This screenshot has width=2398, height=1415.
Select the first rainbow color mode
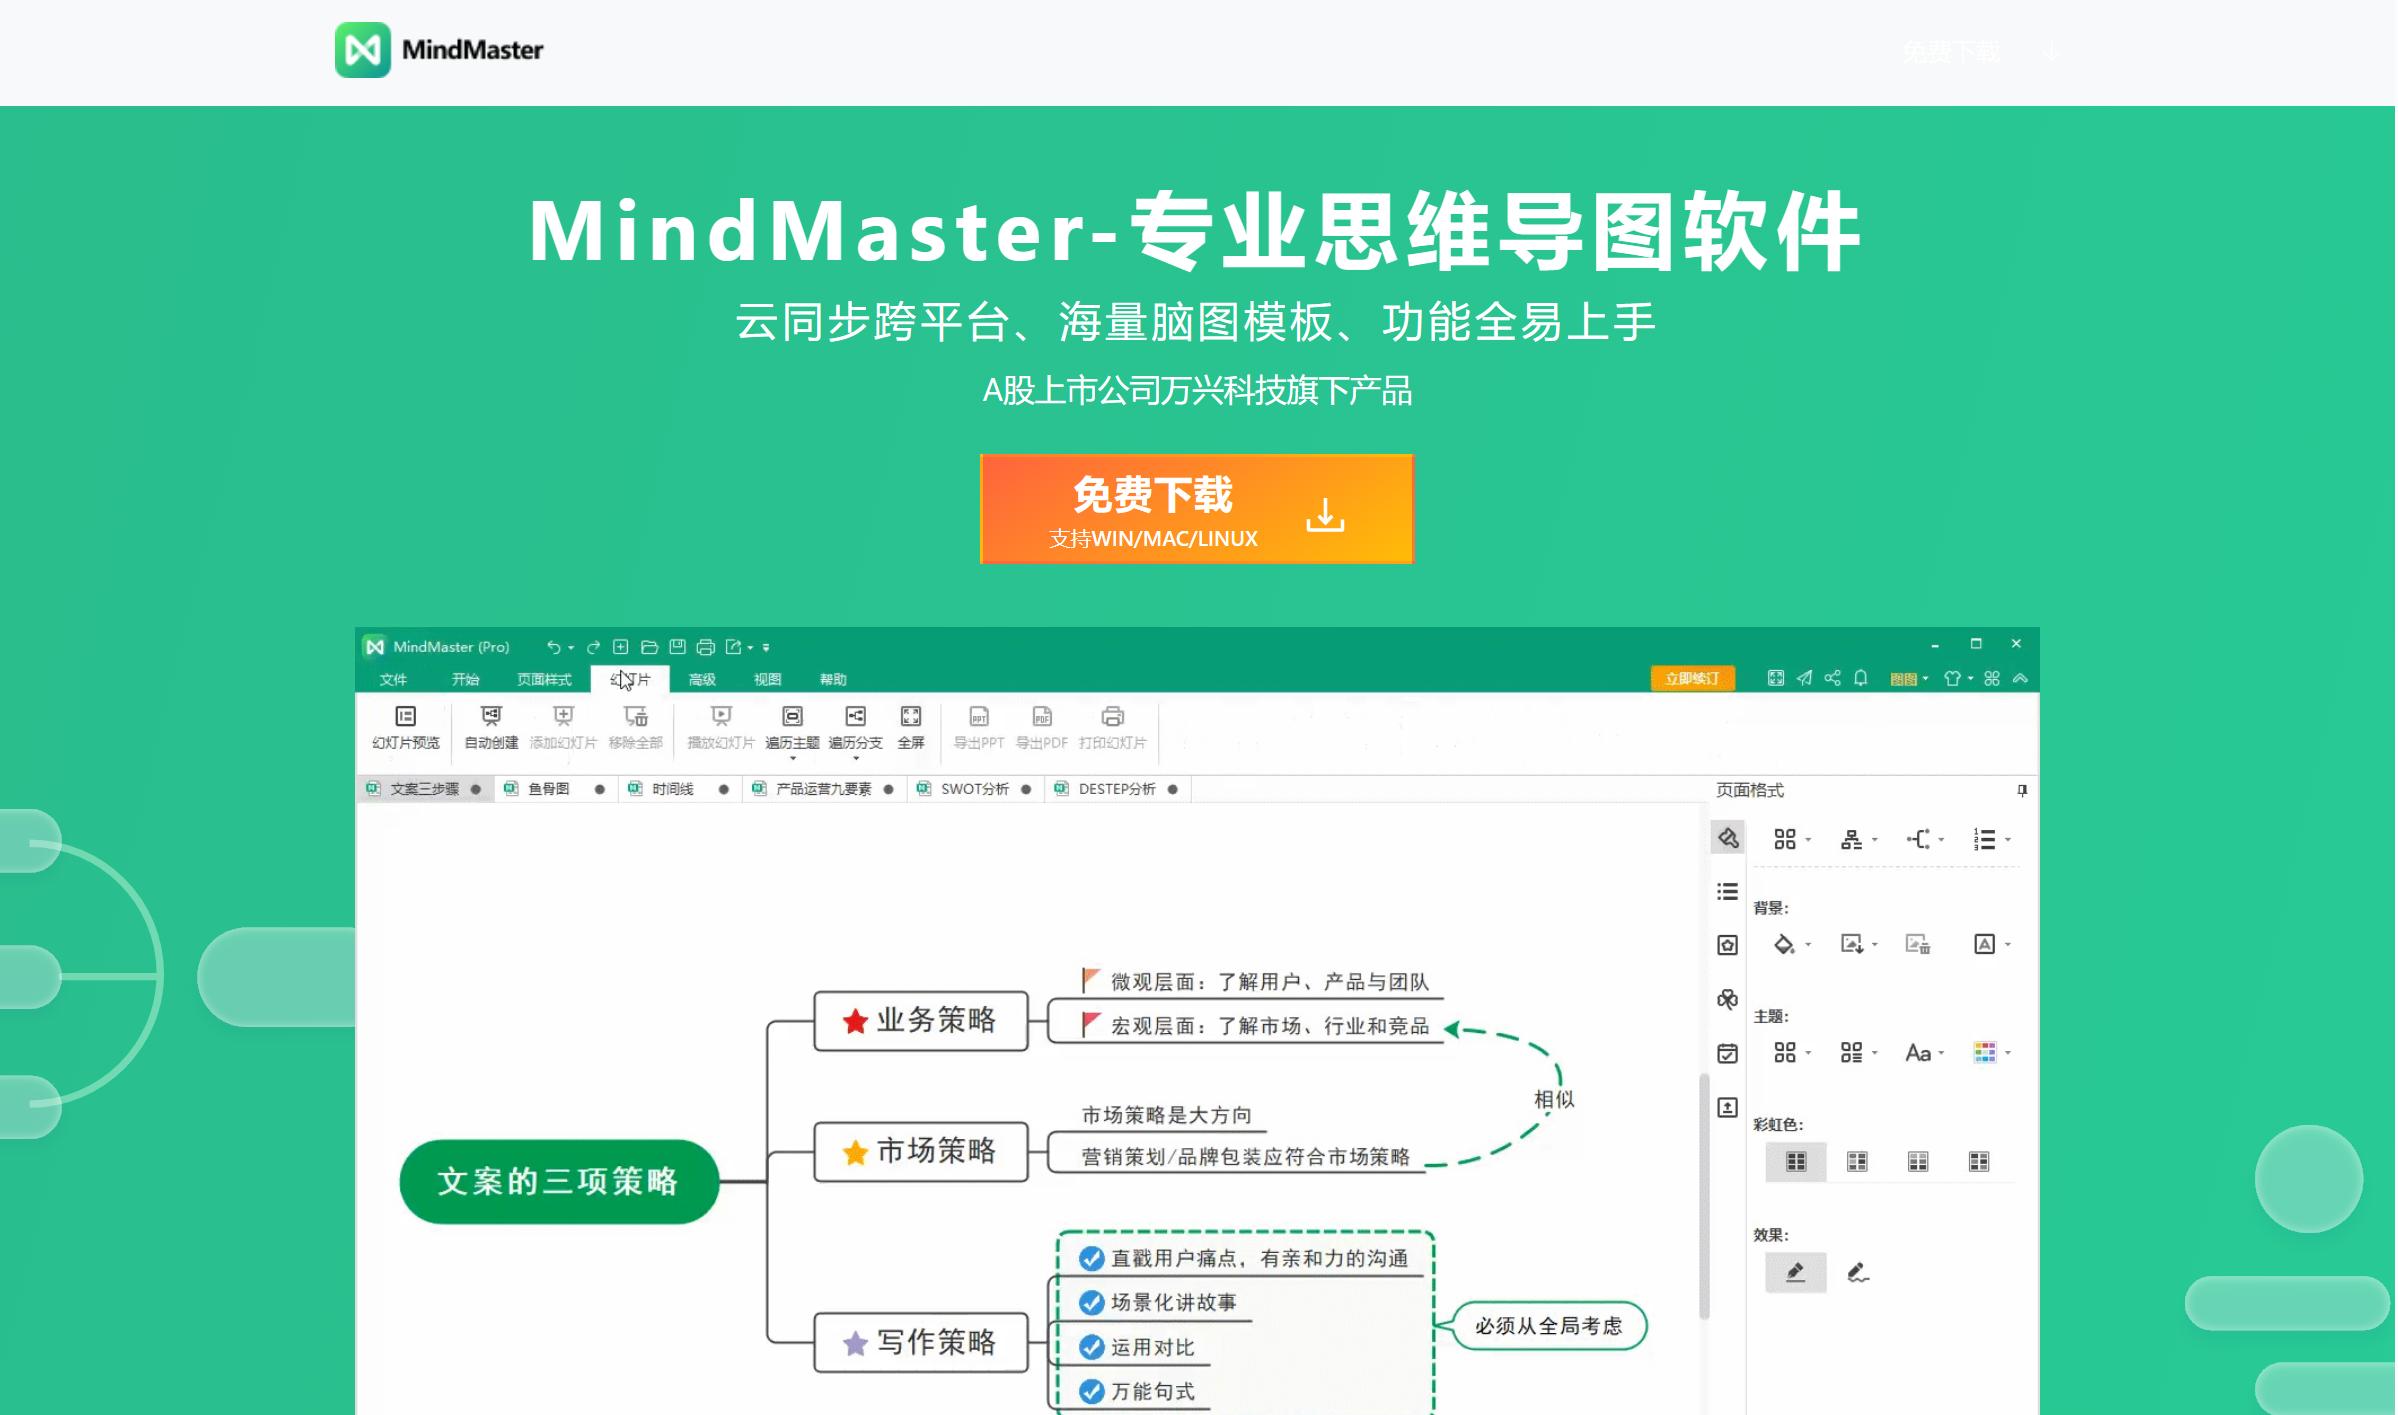(x=1796, y=1162)
